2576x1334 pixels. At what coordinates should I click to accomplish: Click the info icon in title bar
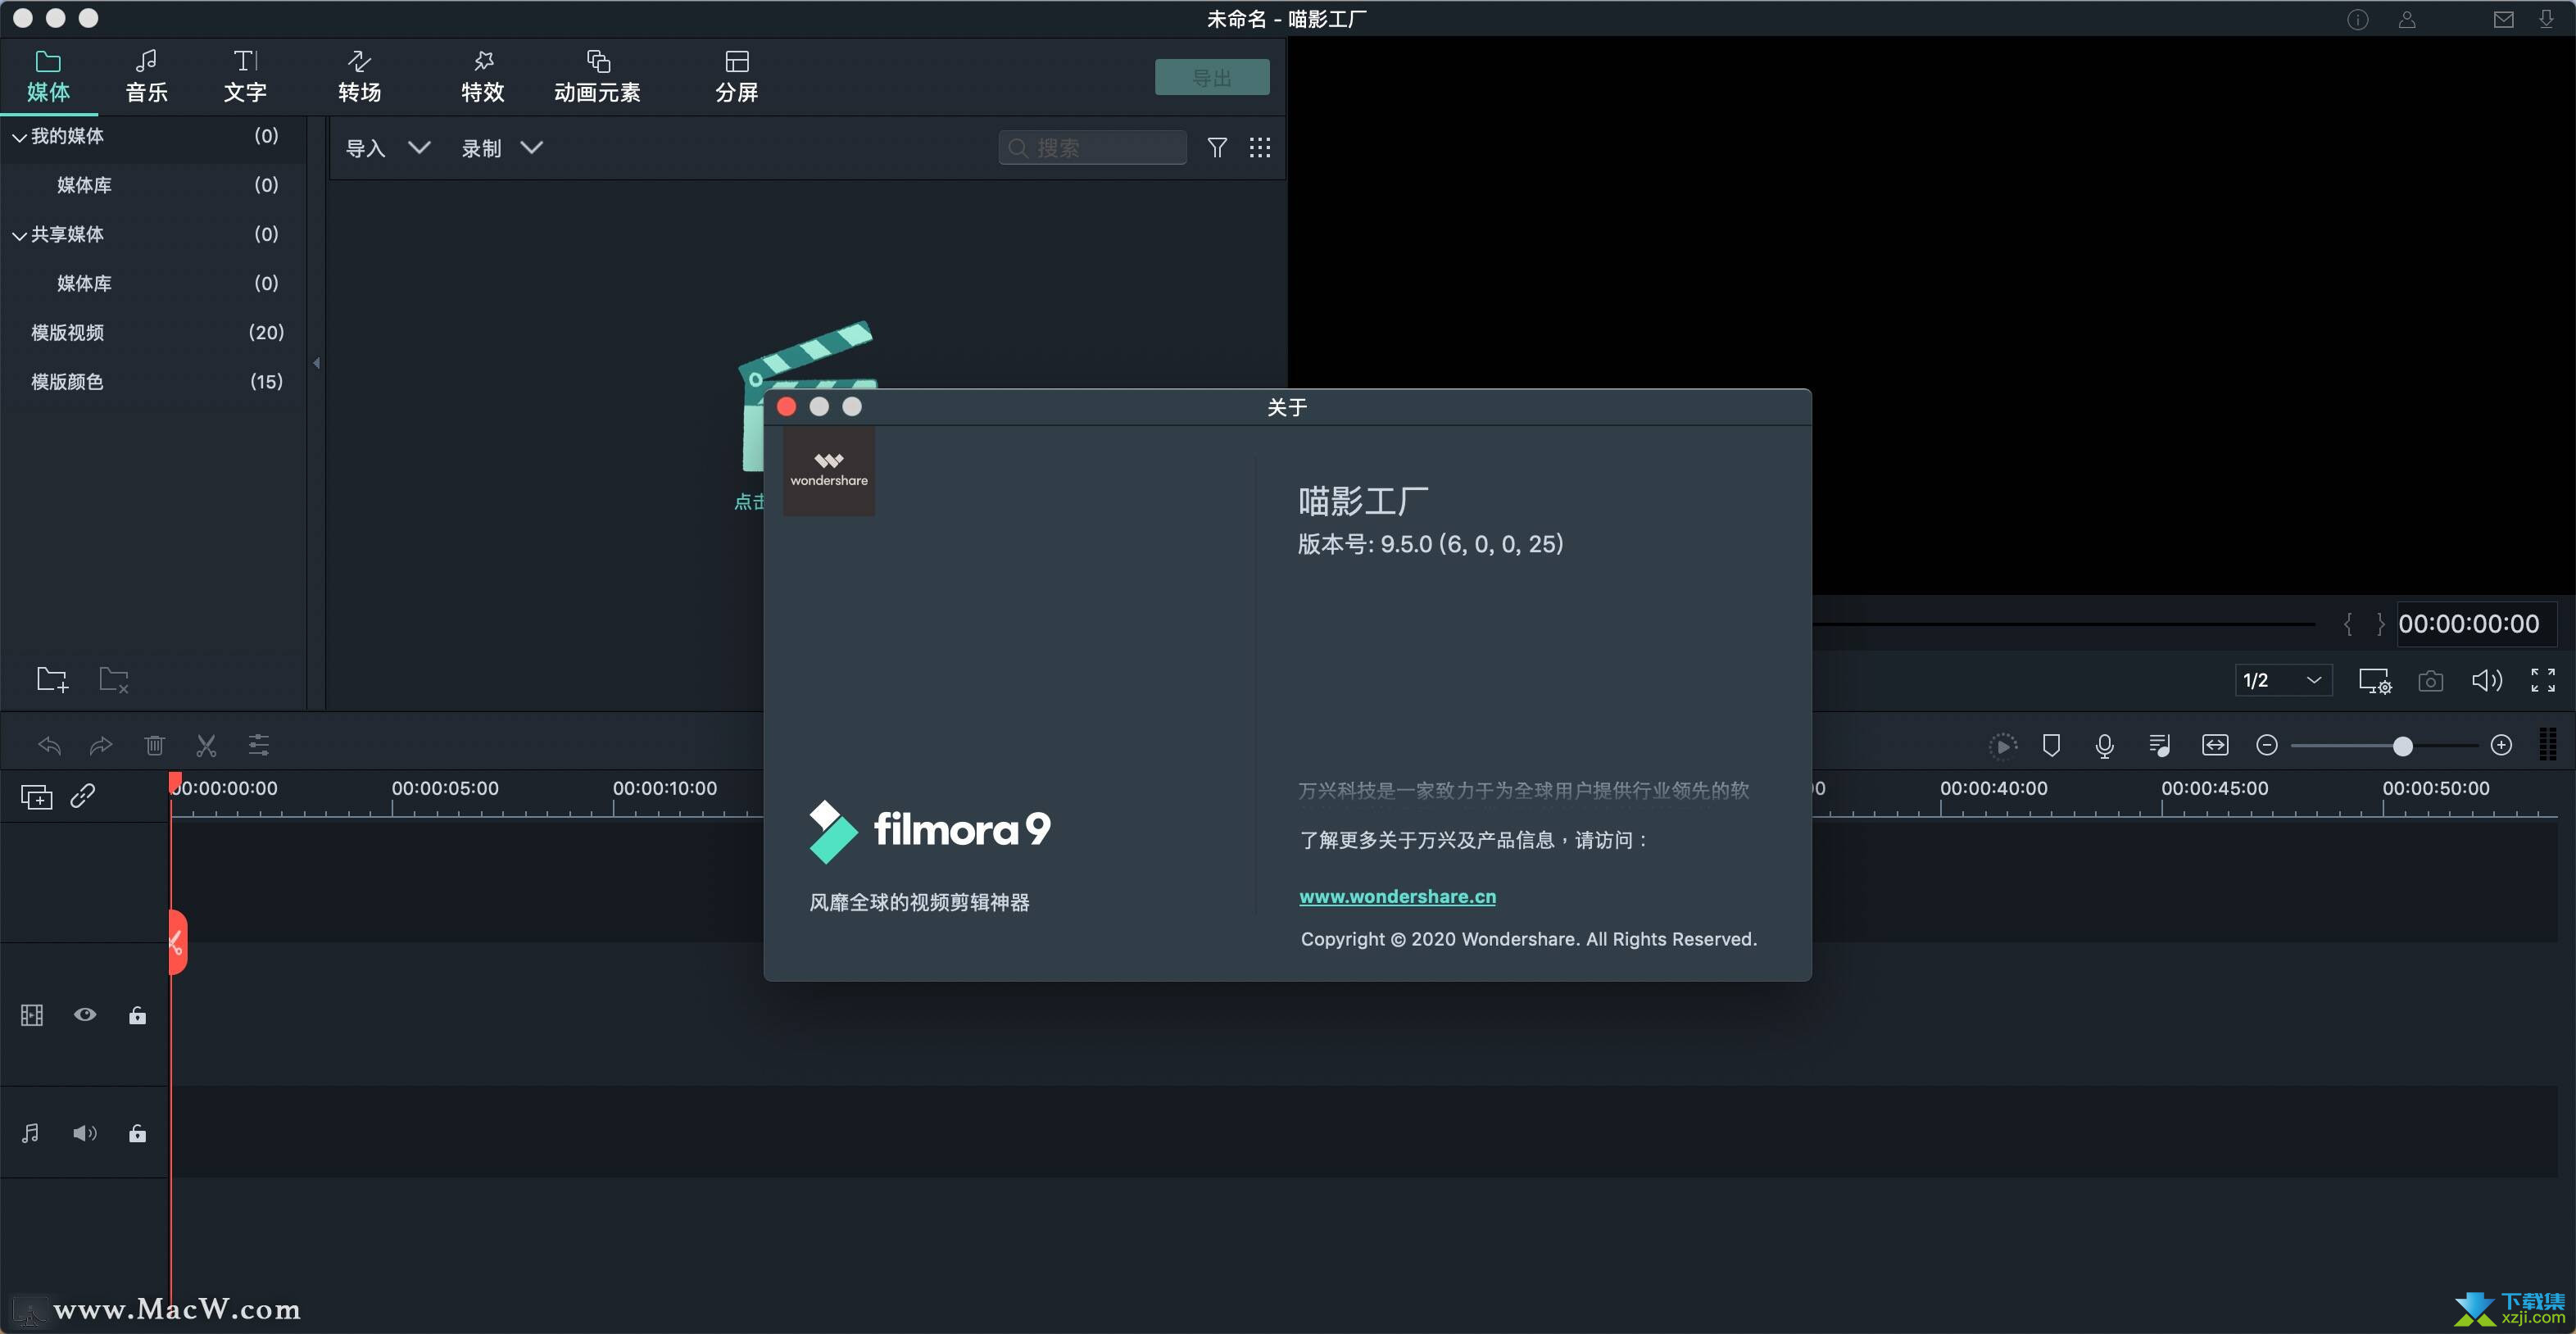point(2358,20)
